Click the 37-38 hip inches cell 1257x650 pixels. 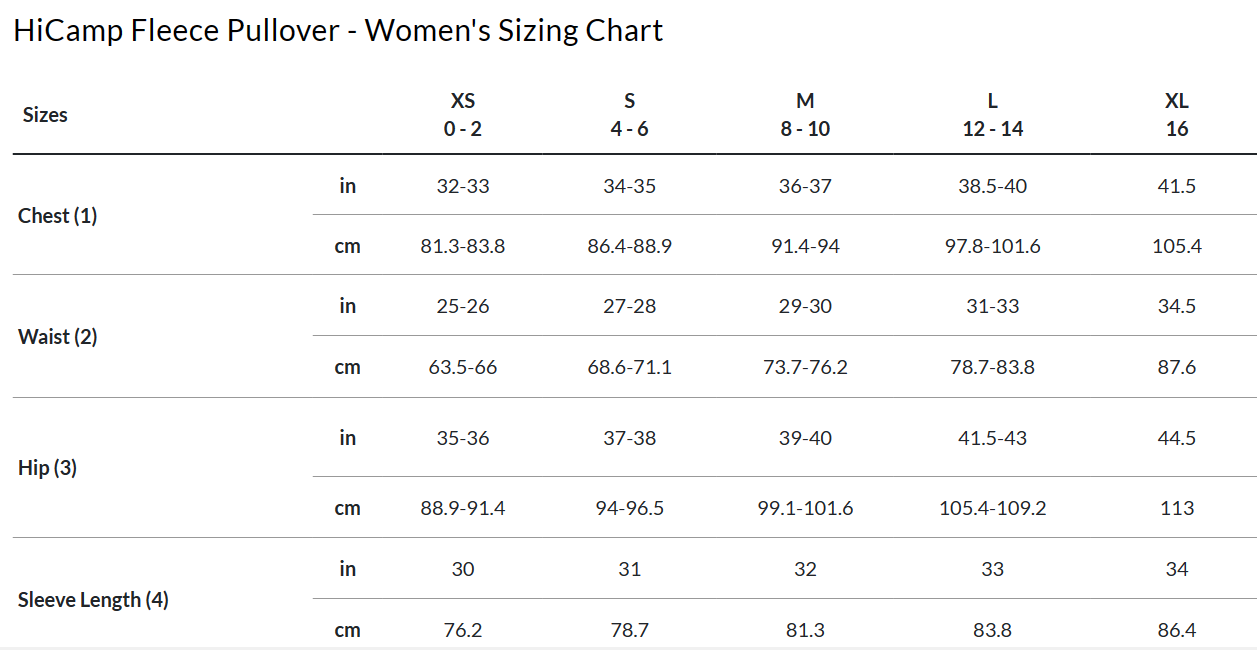tap(630, 438)
